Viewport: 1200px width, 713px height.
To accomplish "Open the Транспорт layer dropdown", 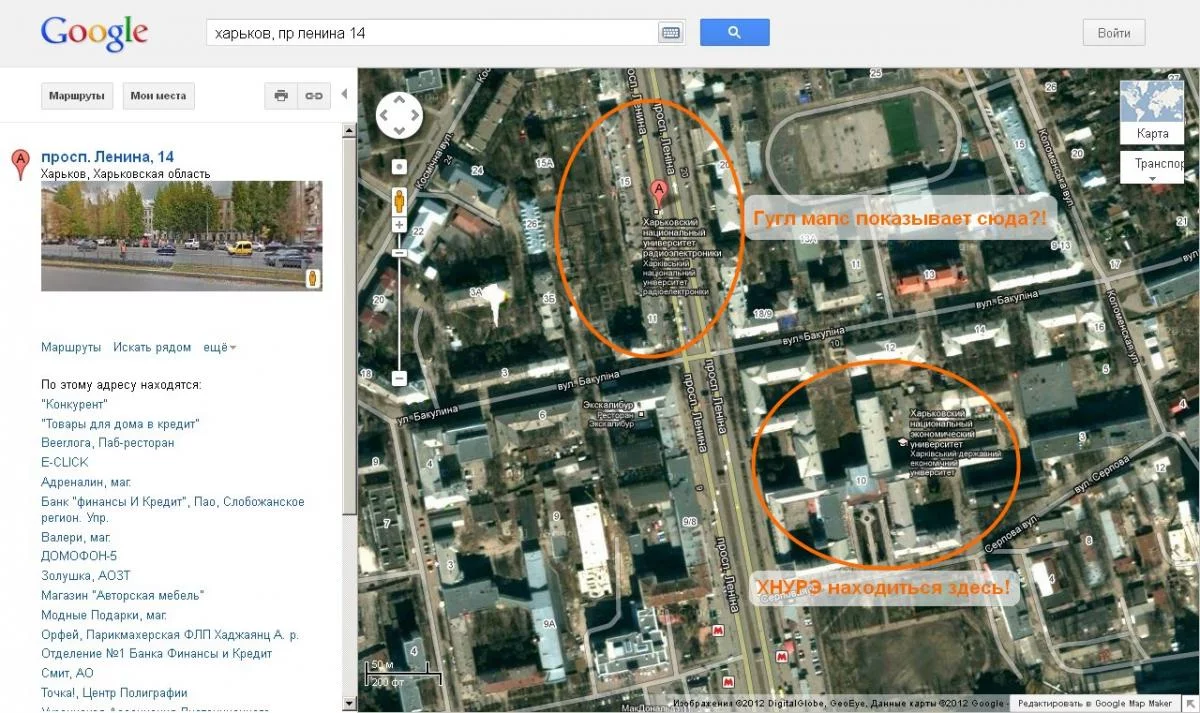I will [x=1153, y=167].
